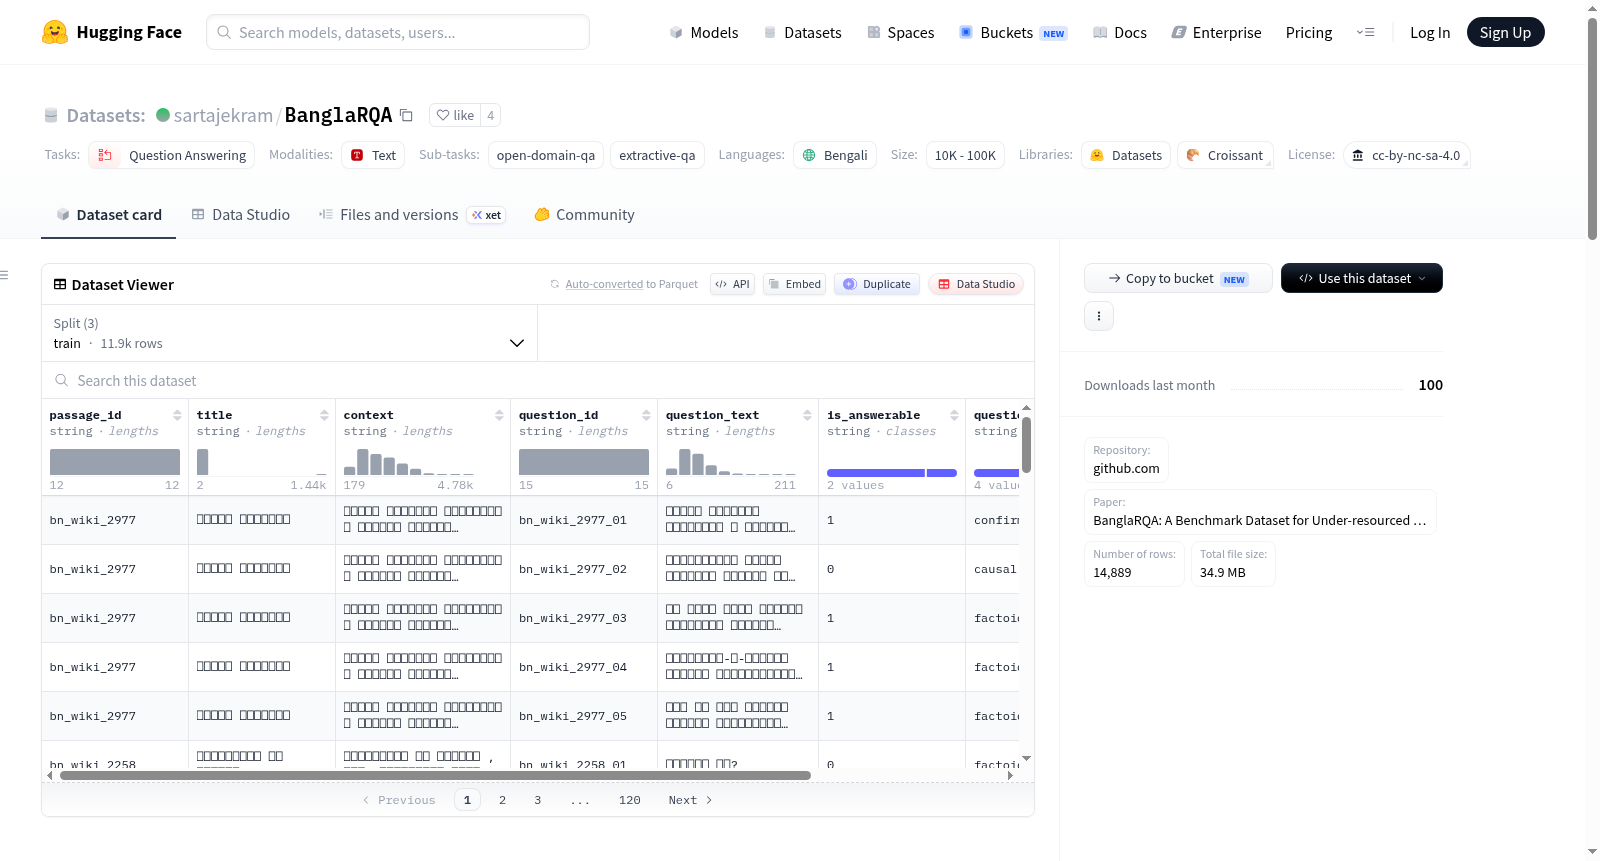Go to page 3 of the table
Viewport: 1600px width, 861px height.
pyautogui.click(x=537, y=800)
